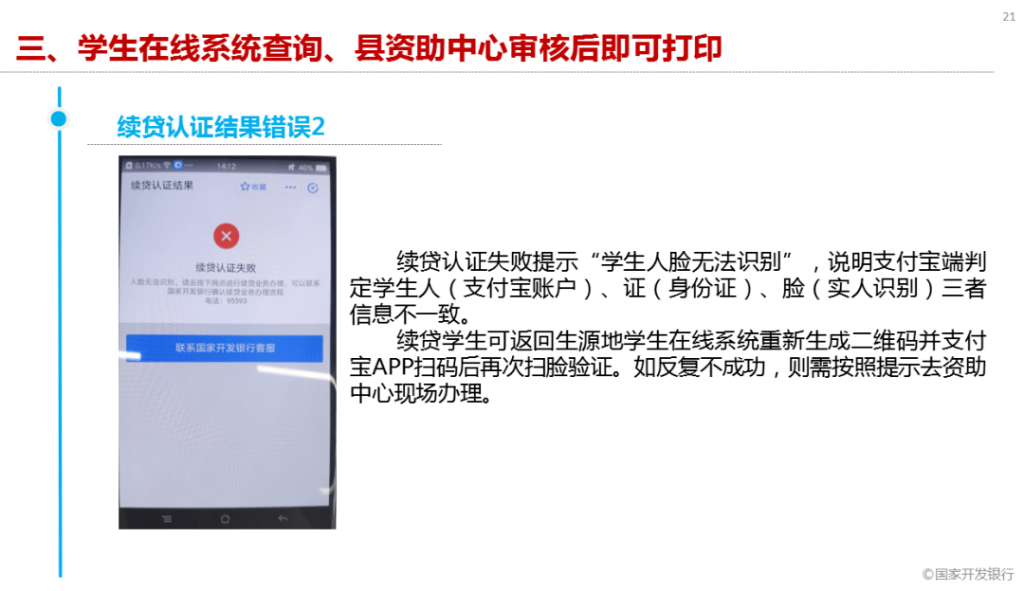Tap the phone's menu navigation button
This screenshot has height=591, width=1024.
coord(167,519)
